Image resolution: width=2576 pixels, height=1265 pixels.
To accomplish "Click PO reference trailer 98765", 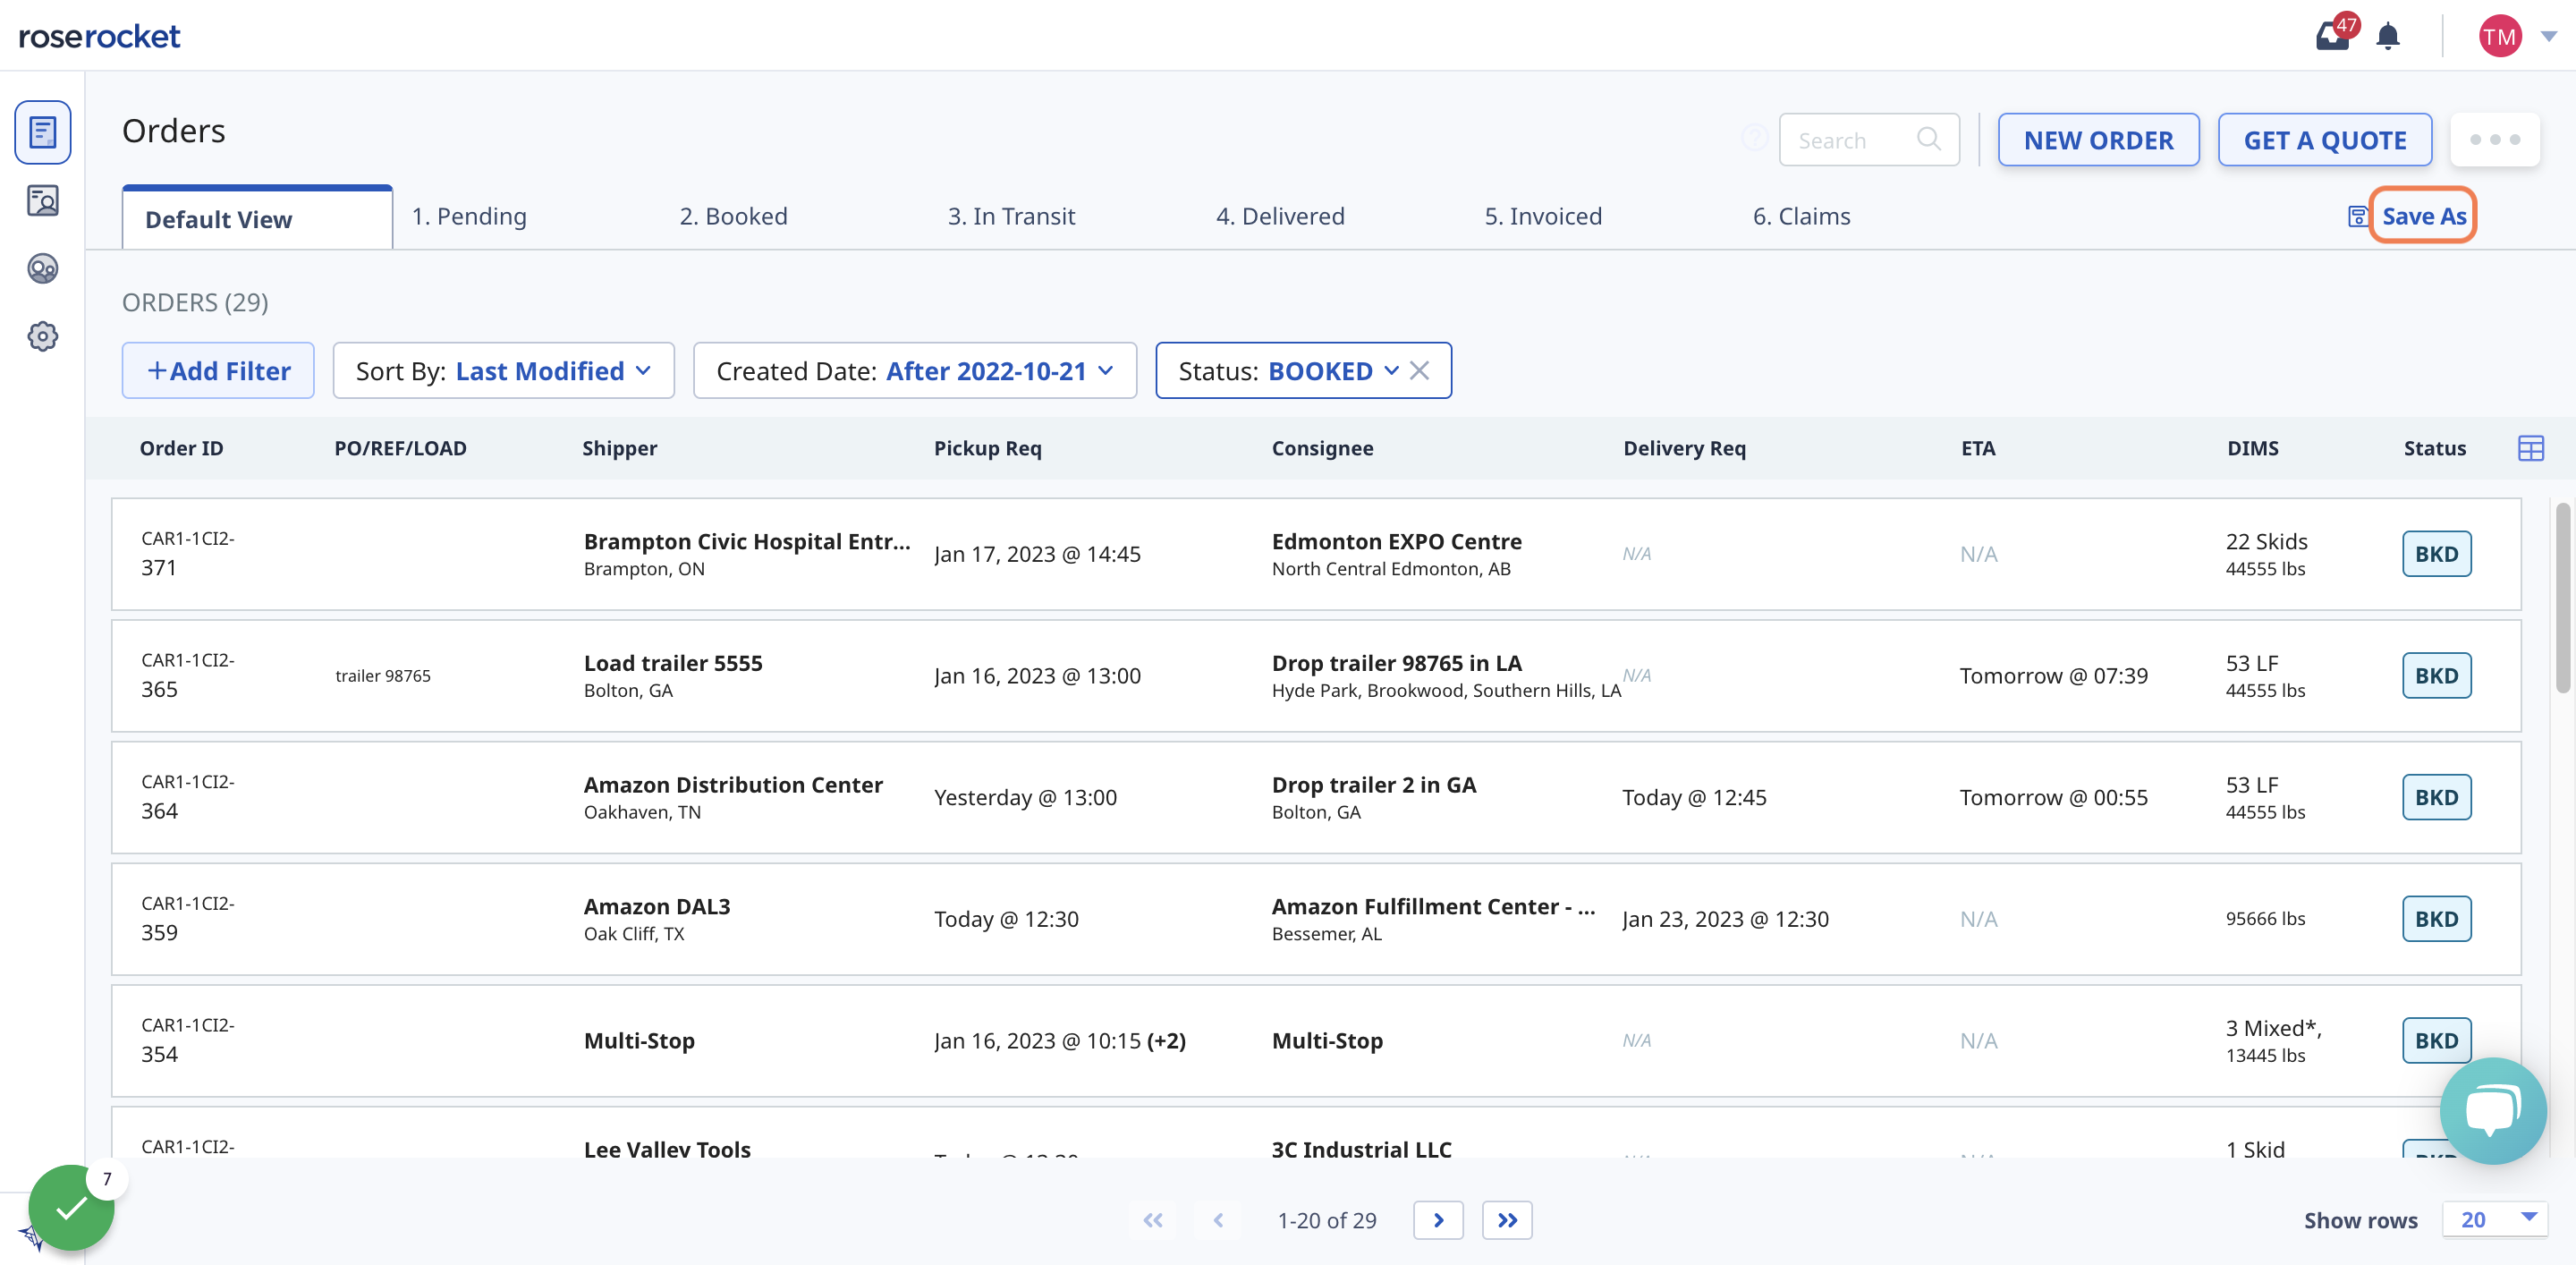I will point(383,676).
